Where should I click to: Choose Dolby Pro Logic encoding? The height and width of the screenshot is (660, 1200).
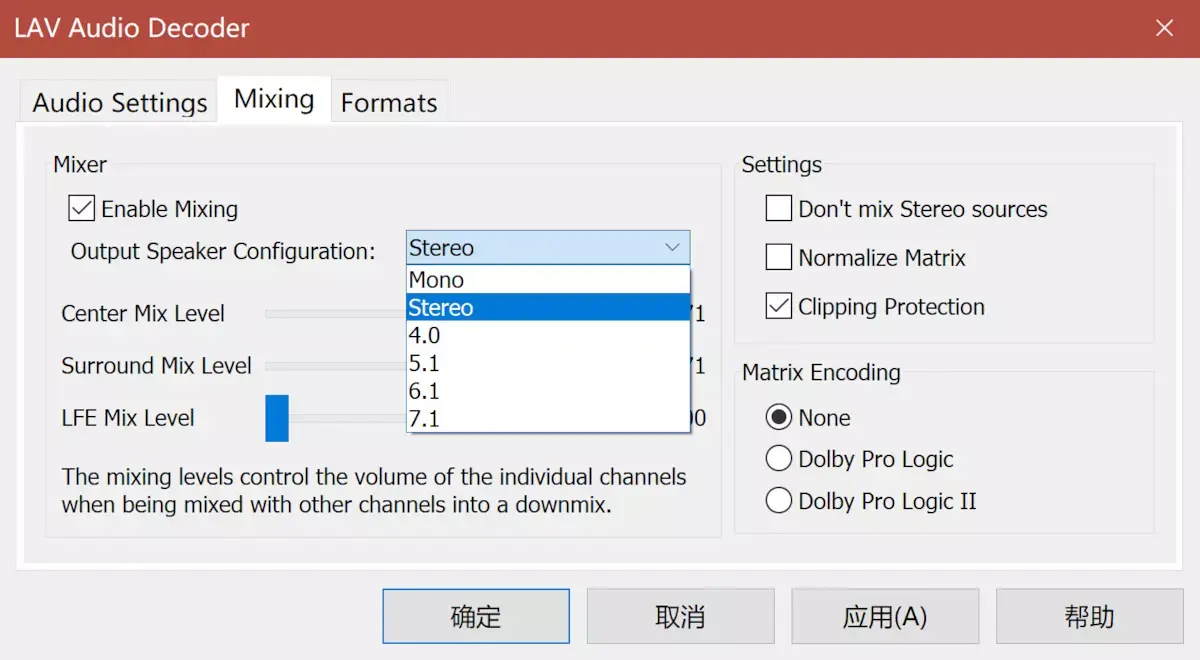[x=779, y=459]
